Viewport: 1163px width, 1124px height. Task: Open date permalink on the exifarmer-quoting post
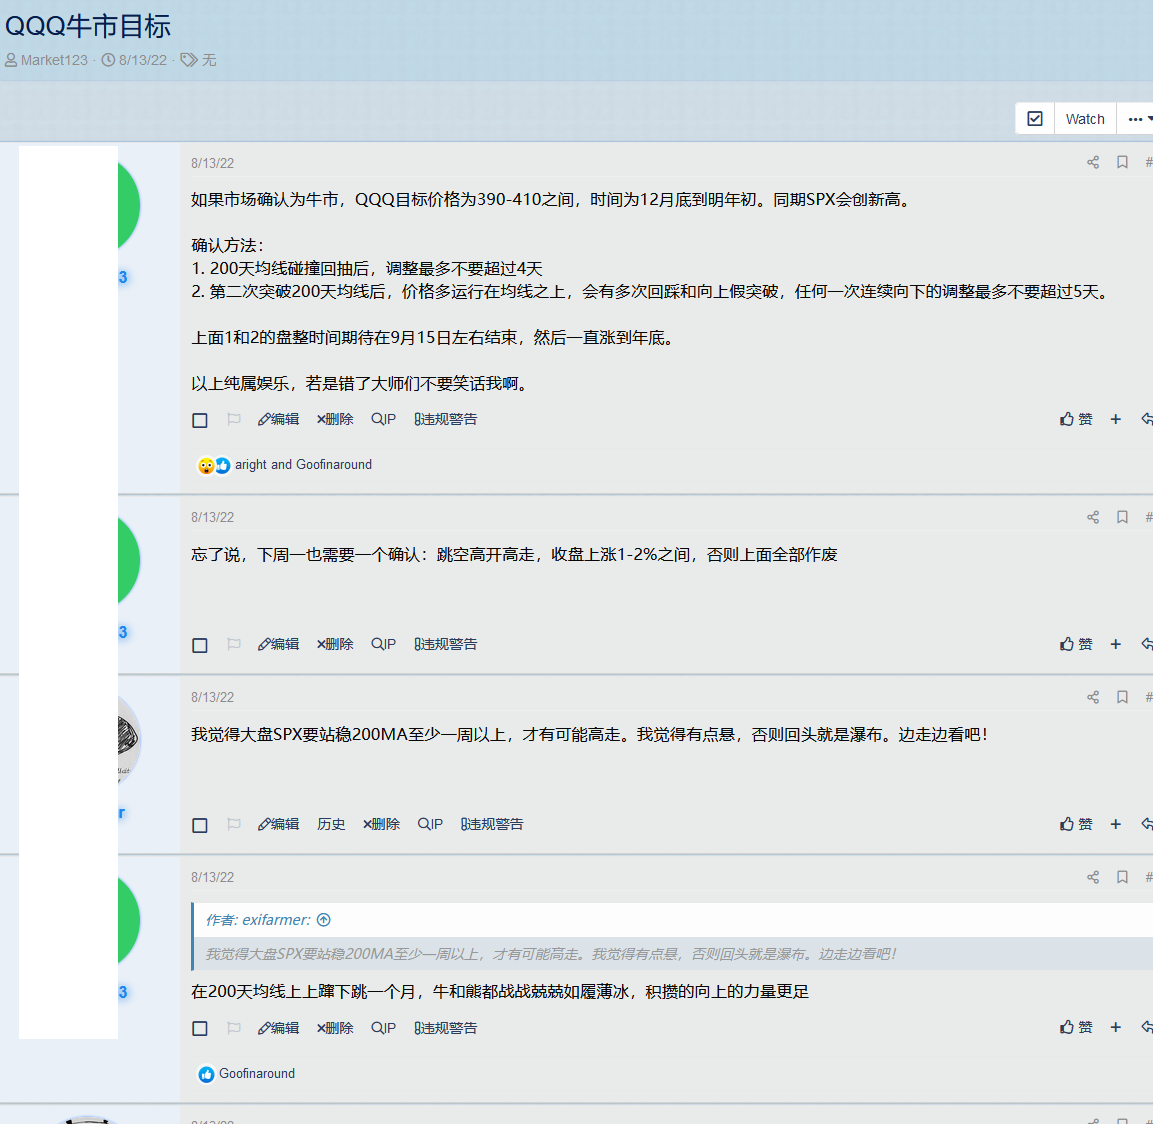click(212, 878)
